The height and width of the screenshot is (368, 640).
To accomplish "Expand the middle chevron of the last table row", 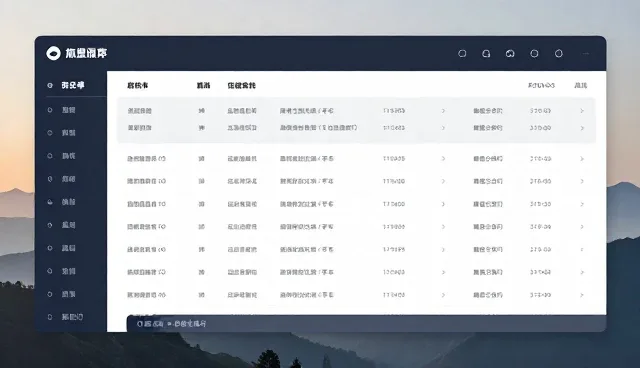I will 443,295.
